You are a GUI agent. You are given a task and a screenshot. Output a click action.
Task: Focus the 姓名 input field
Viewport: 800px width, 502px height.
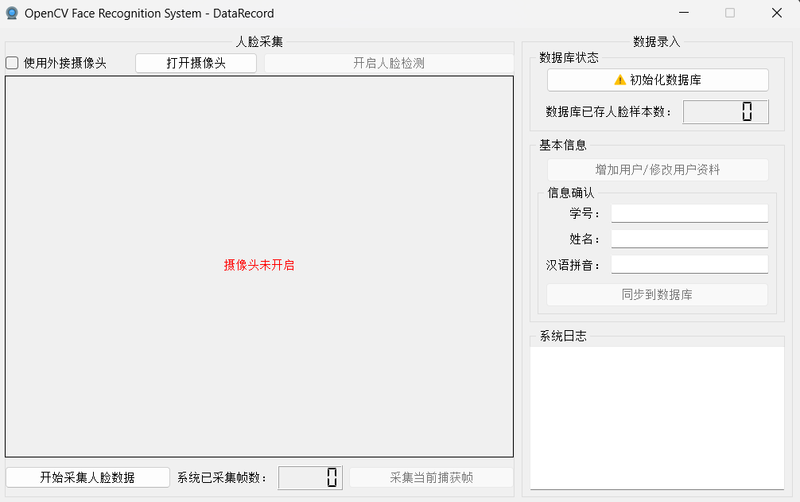(x=690, y=239)
